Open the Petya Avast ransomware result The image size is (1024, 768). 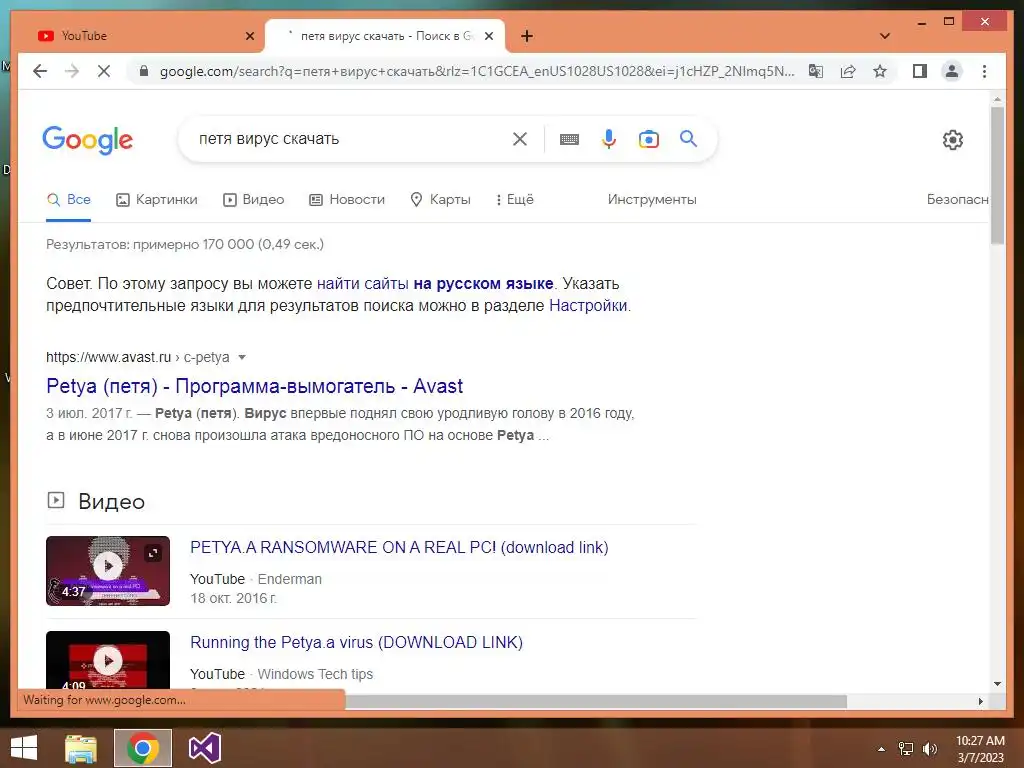pos(255,386)
